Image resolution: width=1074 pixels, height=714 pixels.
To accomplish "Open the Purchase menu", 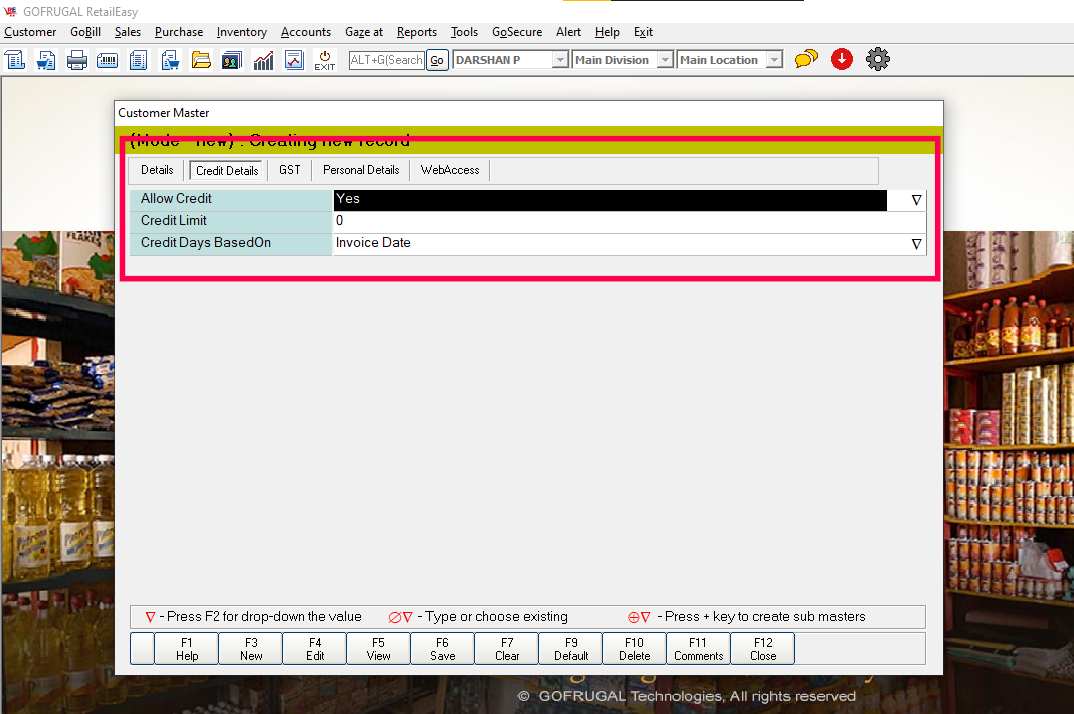I will tap(179, 32).
